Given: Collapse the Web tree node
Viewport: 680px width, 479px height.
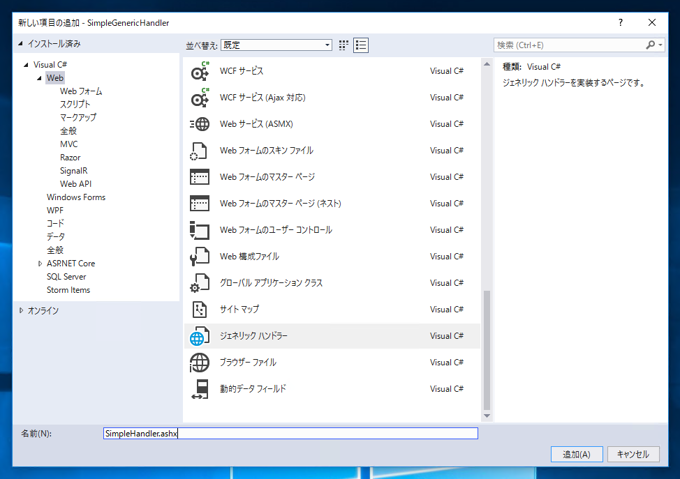Looking at the screenshot, I should [39, 78].
